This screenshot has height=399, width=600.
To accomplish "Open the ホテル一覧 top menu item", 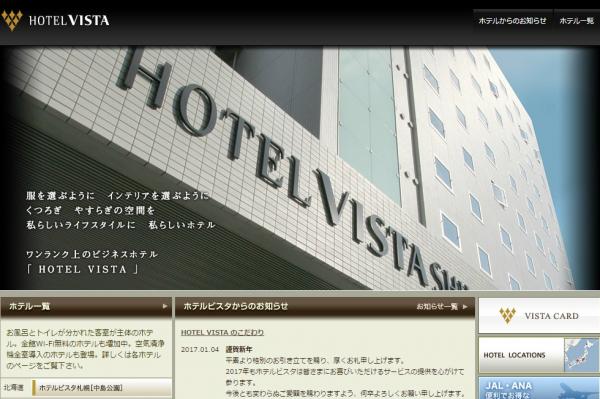I will 577,21.
